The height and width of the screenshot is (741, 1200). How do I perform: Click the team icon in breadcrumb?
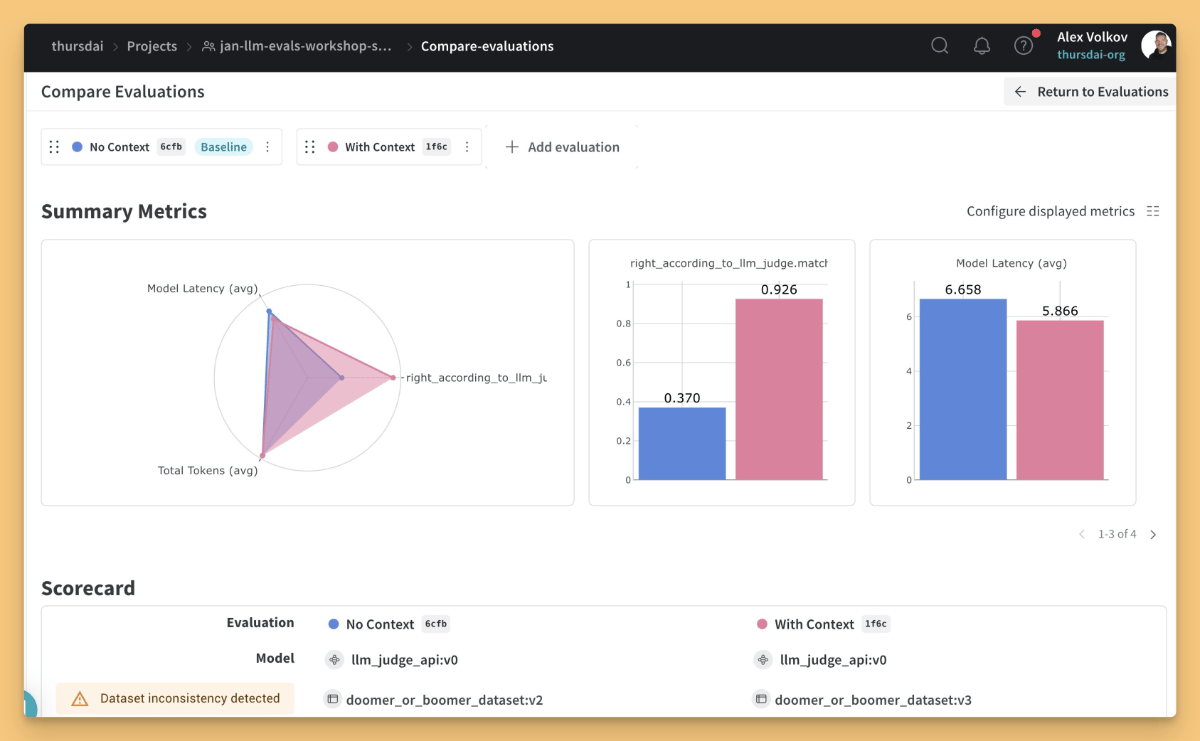click(208, 46)
